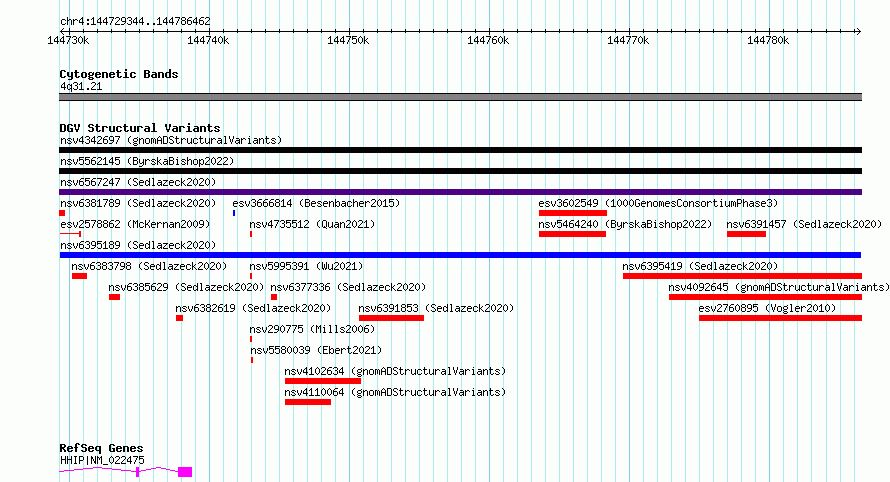This screenshot has width=890, height=482.
Task: Select the large magenta HHIP exon block
Action: coord(185,472)
